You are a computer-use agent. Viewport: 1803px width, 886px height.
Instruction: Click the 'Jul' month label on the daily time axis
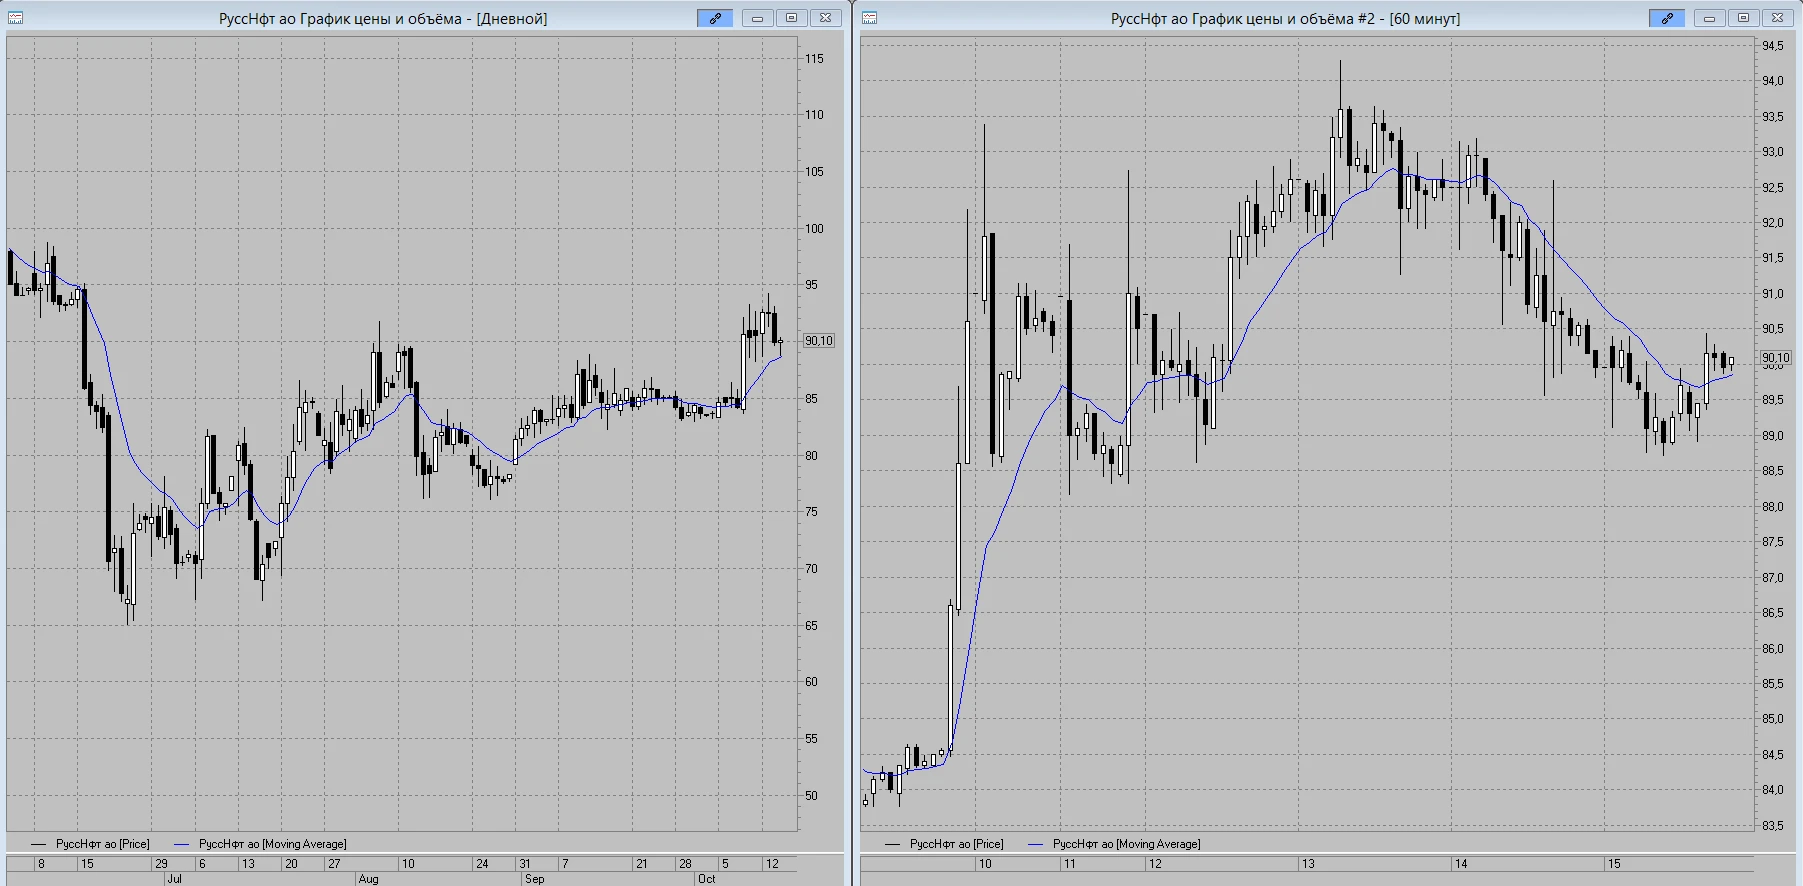[x=174, y=879]
